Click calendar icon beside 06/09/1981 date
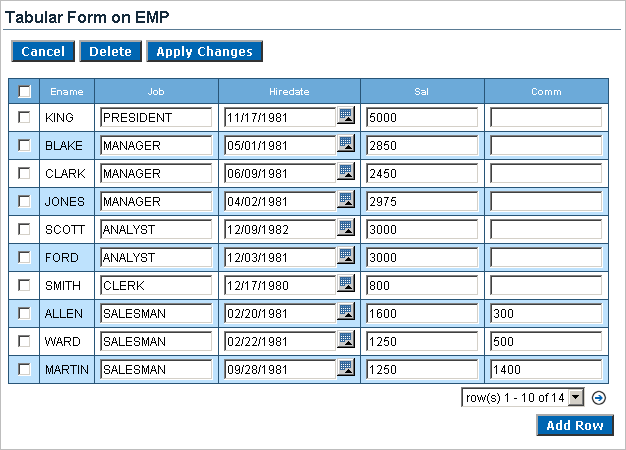Viewport: 626px width, 450px height. click(x=346, y=172)
